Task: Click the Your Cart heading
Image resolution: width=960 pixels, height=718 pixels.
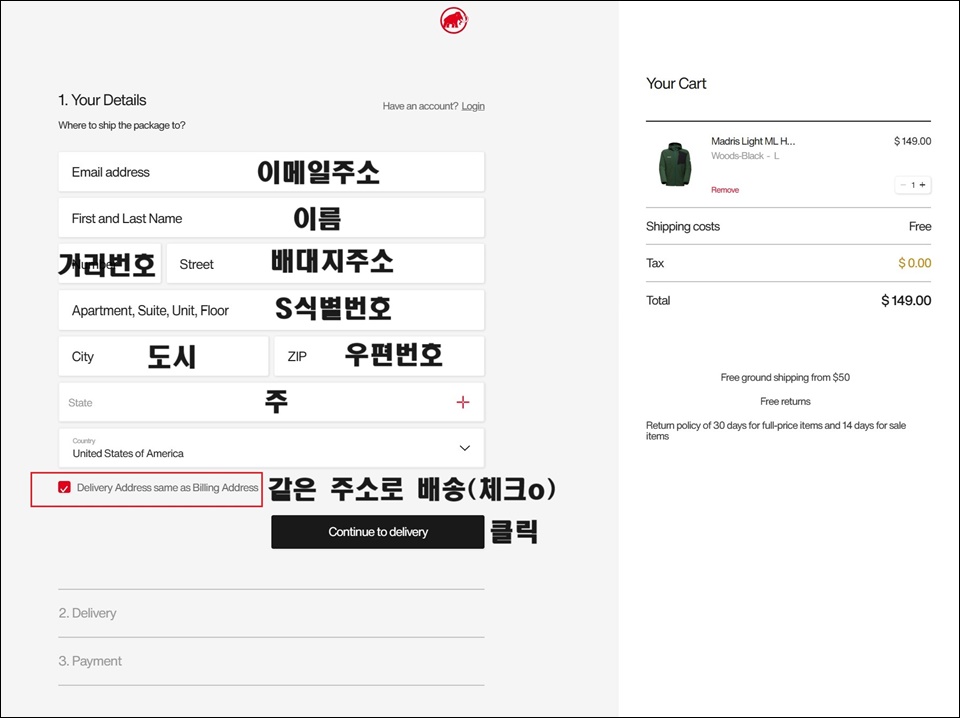Action: 676,83
